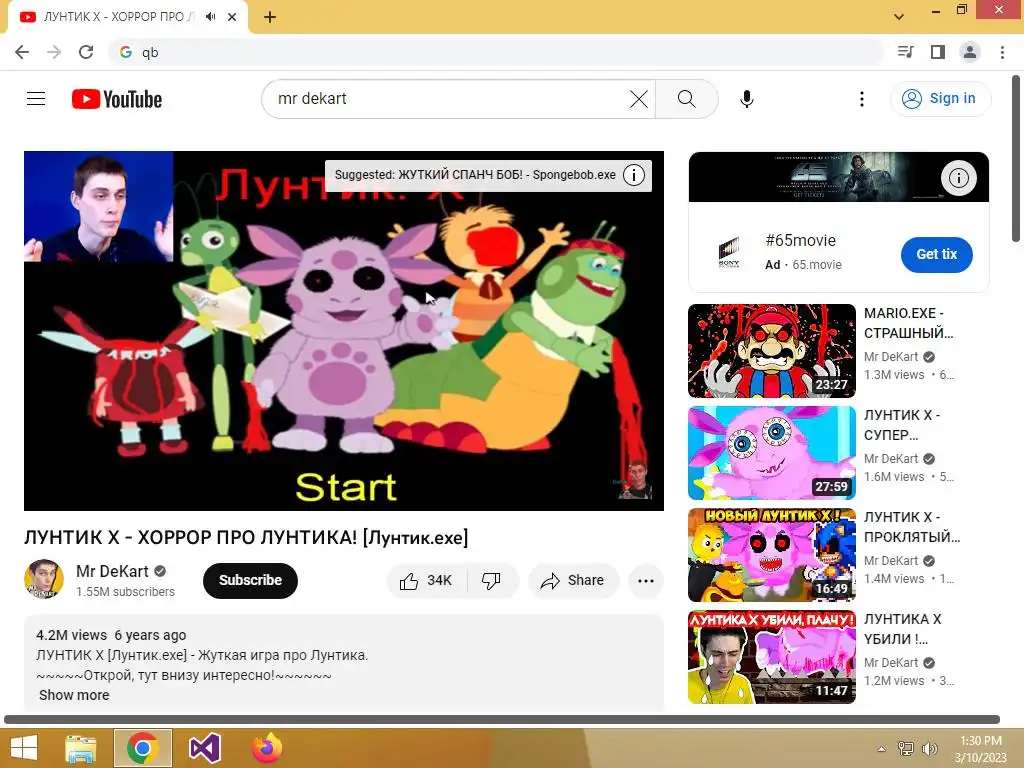Open ЛУНТИК X - СУПЕР video thumbnail
Screen dimensions: 1024x768
pyautogui.click(x=771, y=453)
